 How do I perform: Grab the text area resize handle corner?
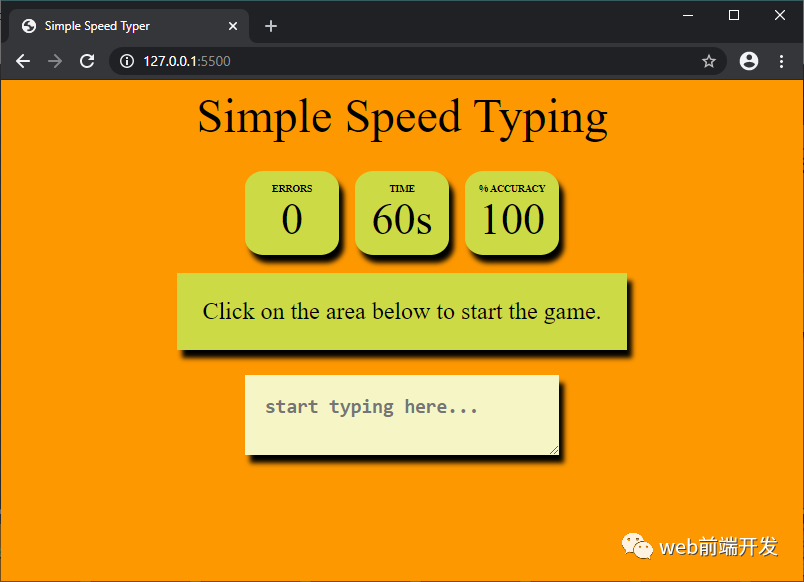click(x=554, y=450)
